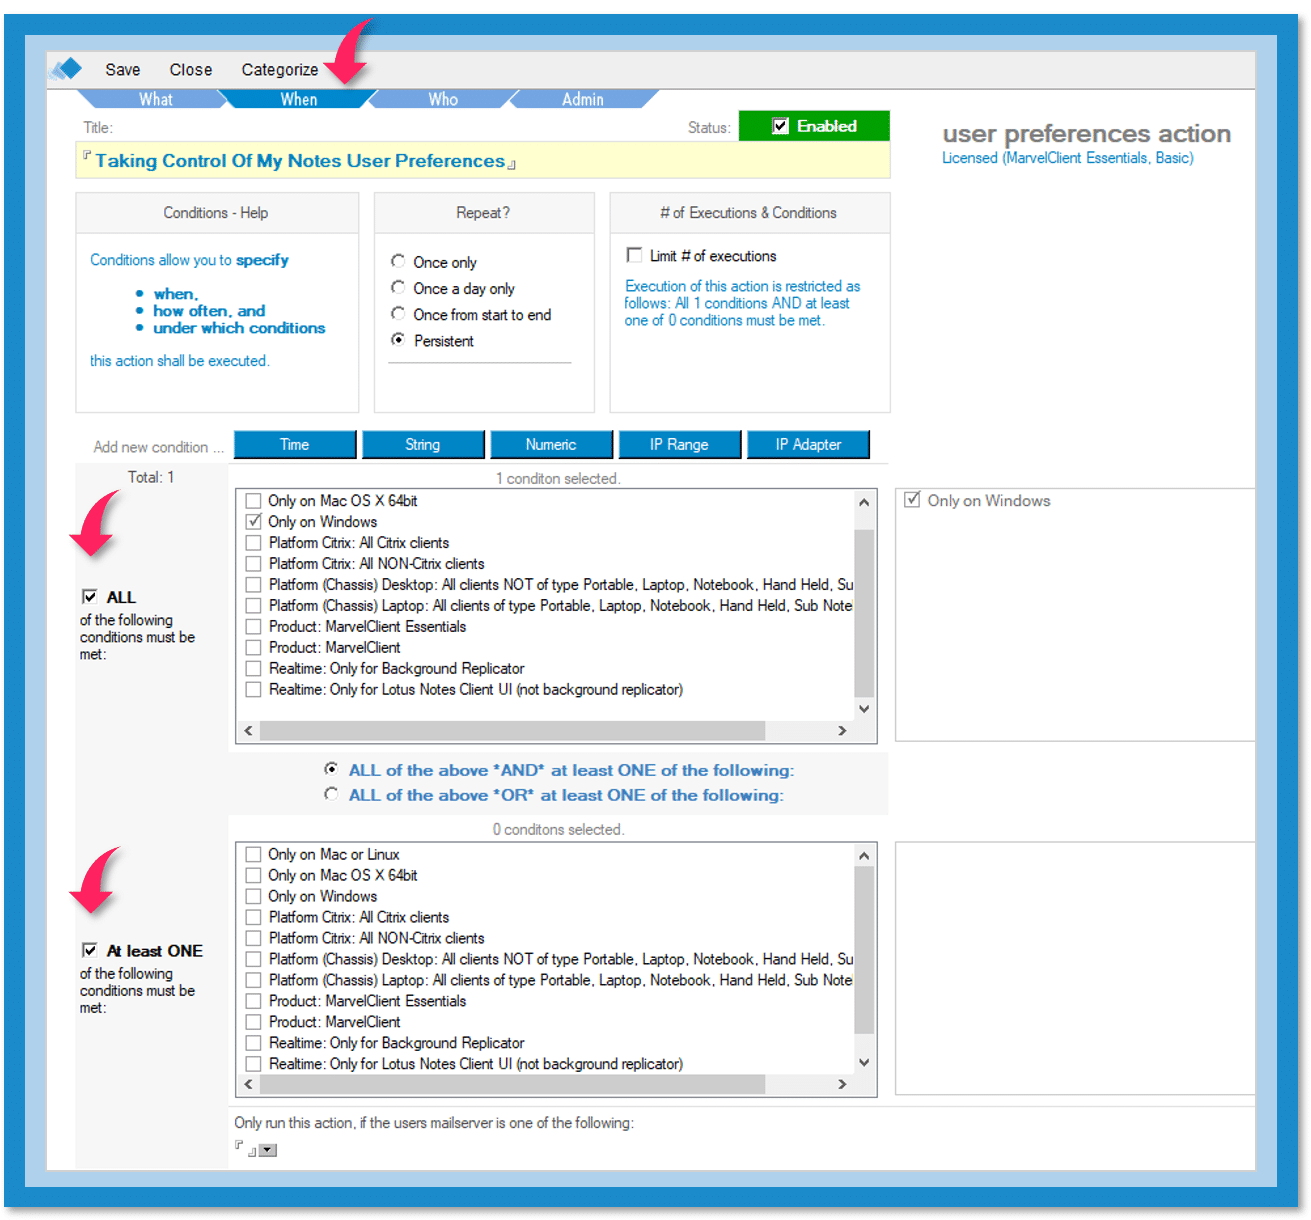Screen dimensions: 1311x1220
Task: Select the Once a day only option
Action: 398,288
